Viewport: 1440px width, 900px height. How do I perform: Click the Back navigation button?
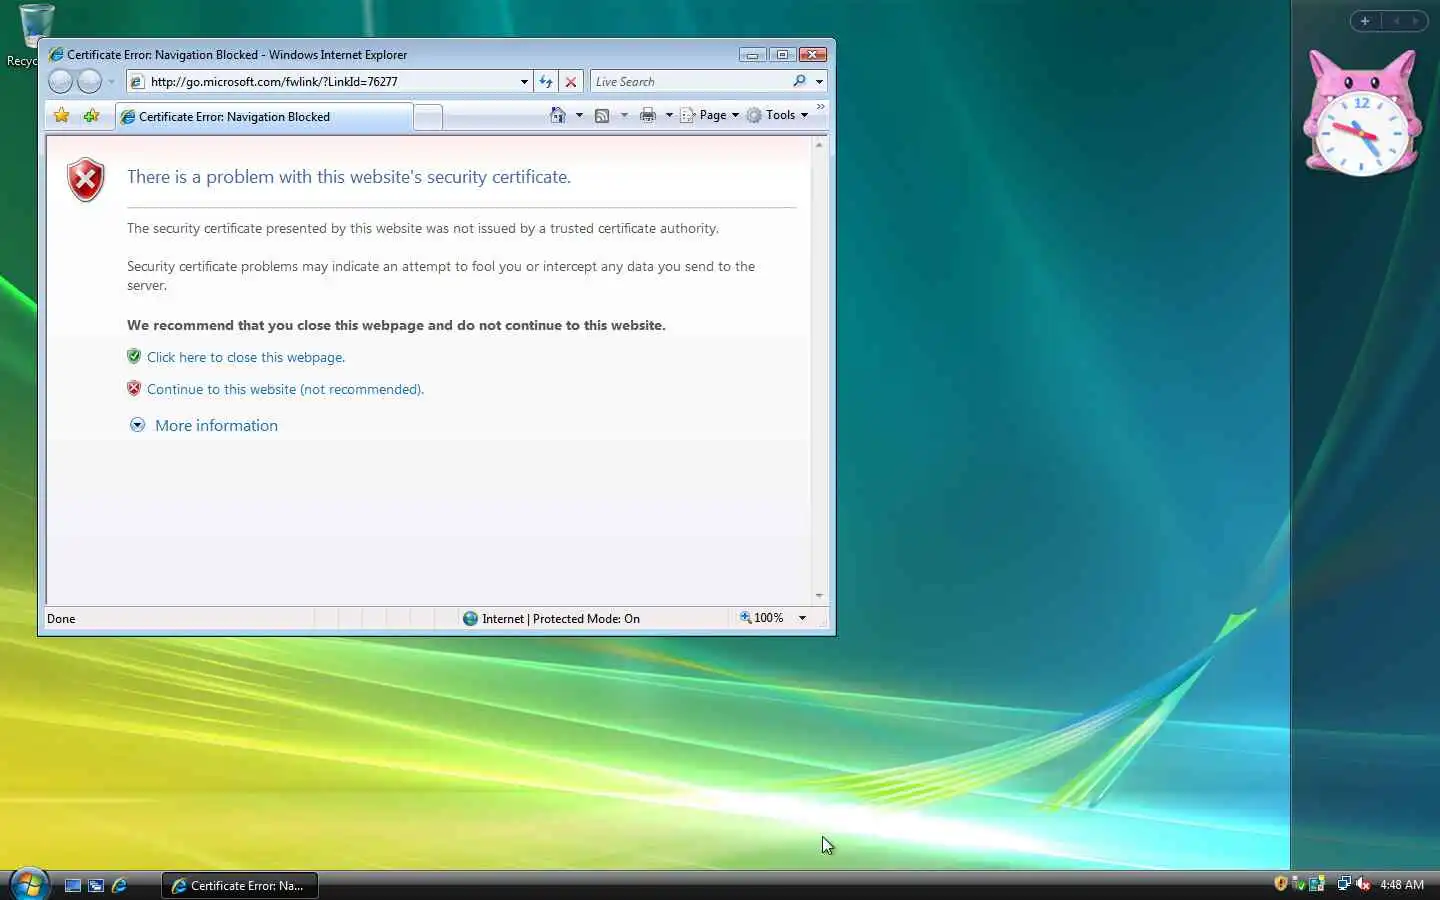point(60,81)
